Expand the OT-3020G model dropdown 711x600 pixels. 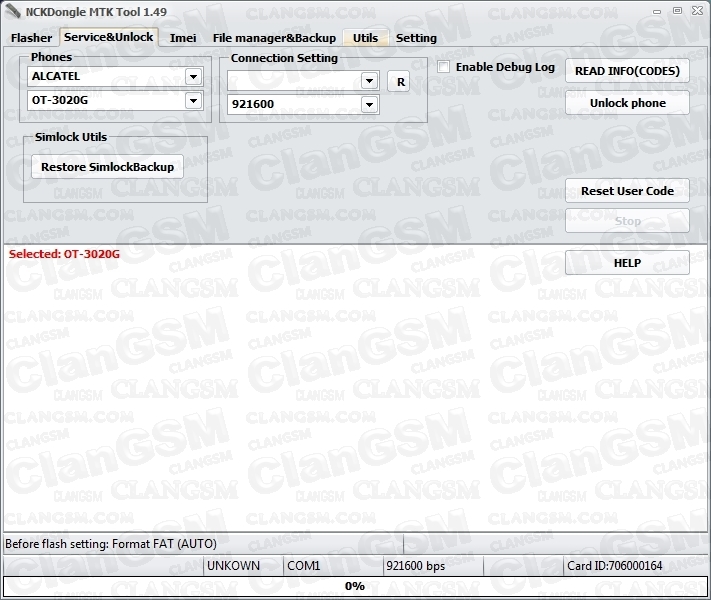point(194,100)
